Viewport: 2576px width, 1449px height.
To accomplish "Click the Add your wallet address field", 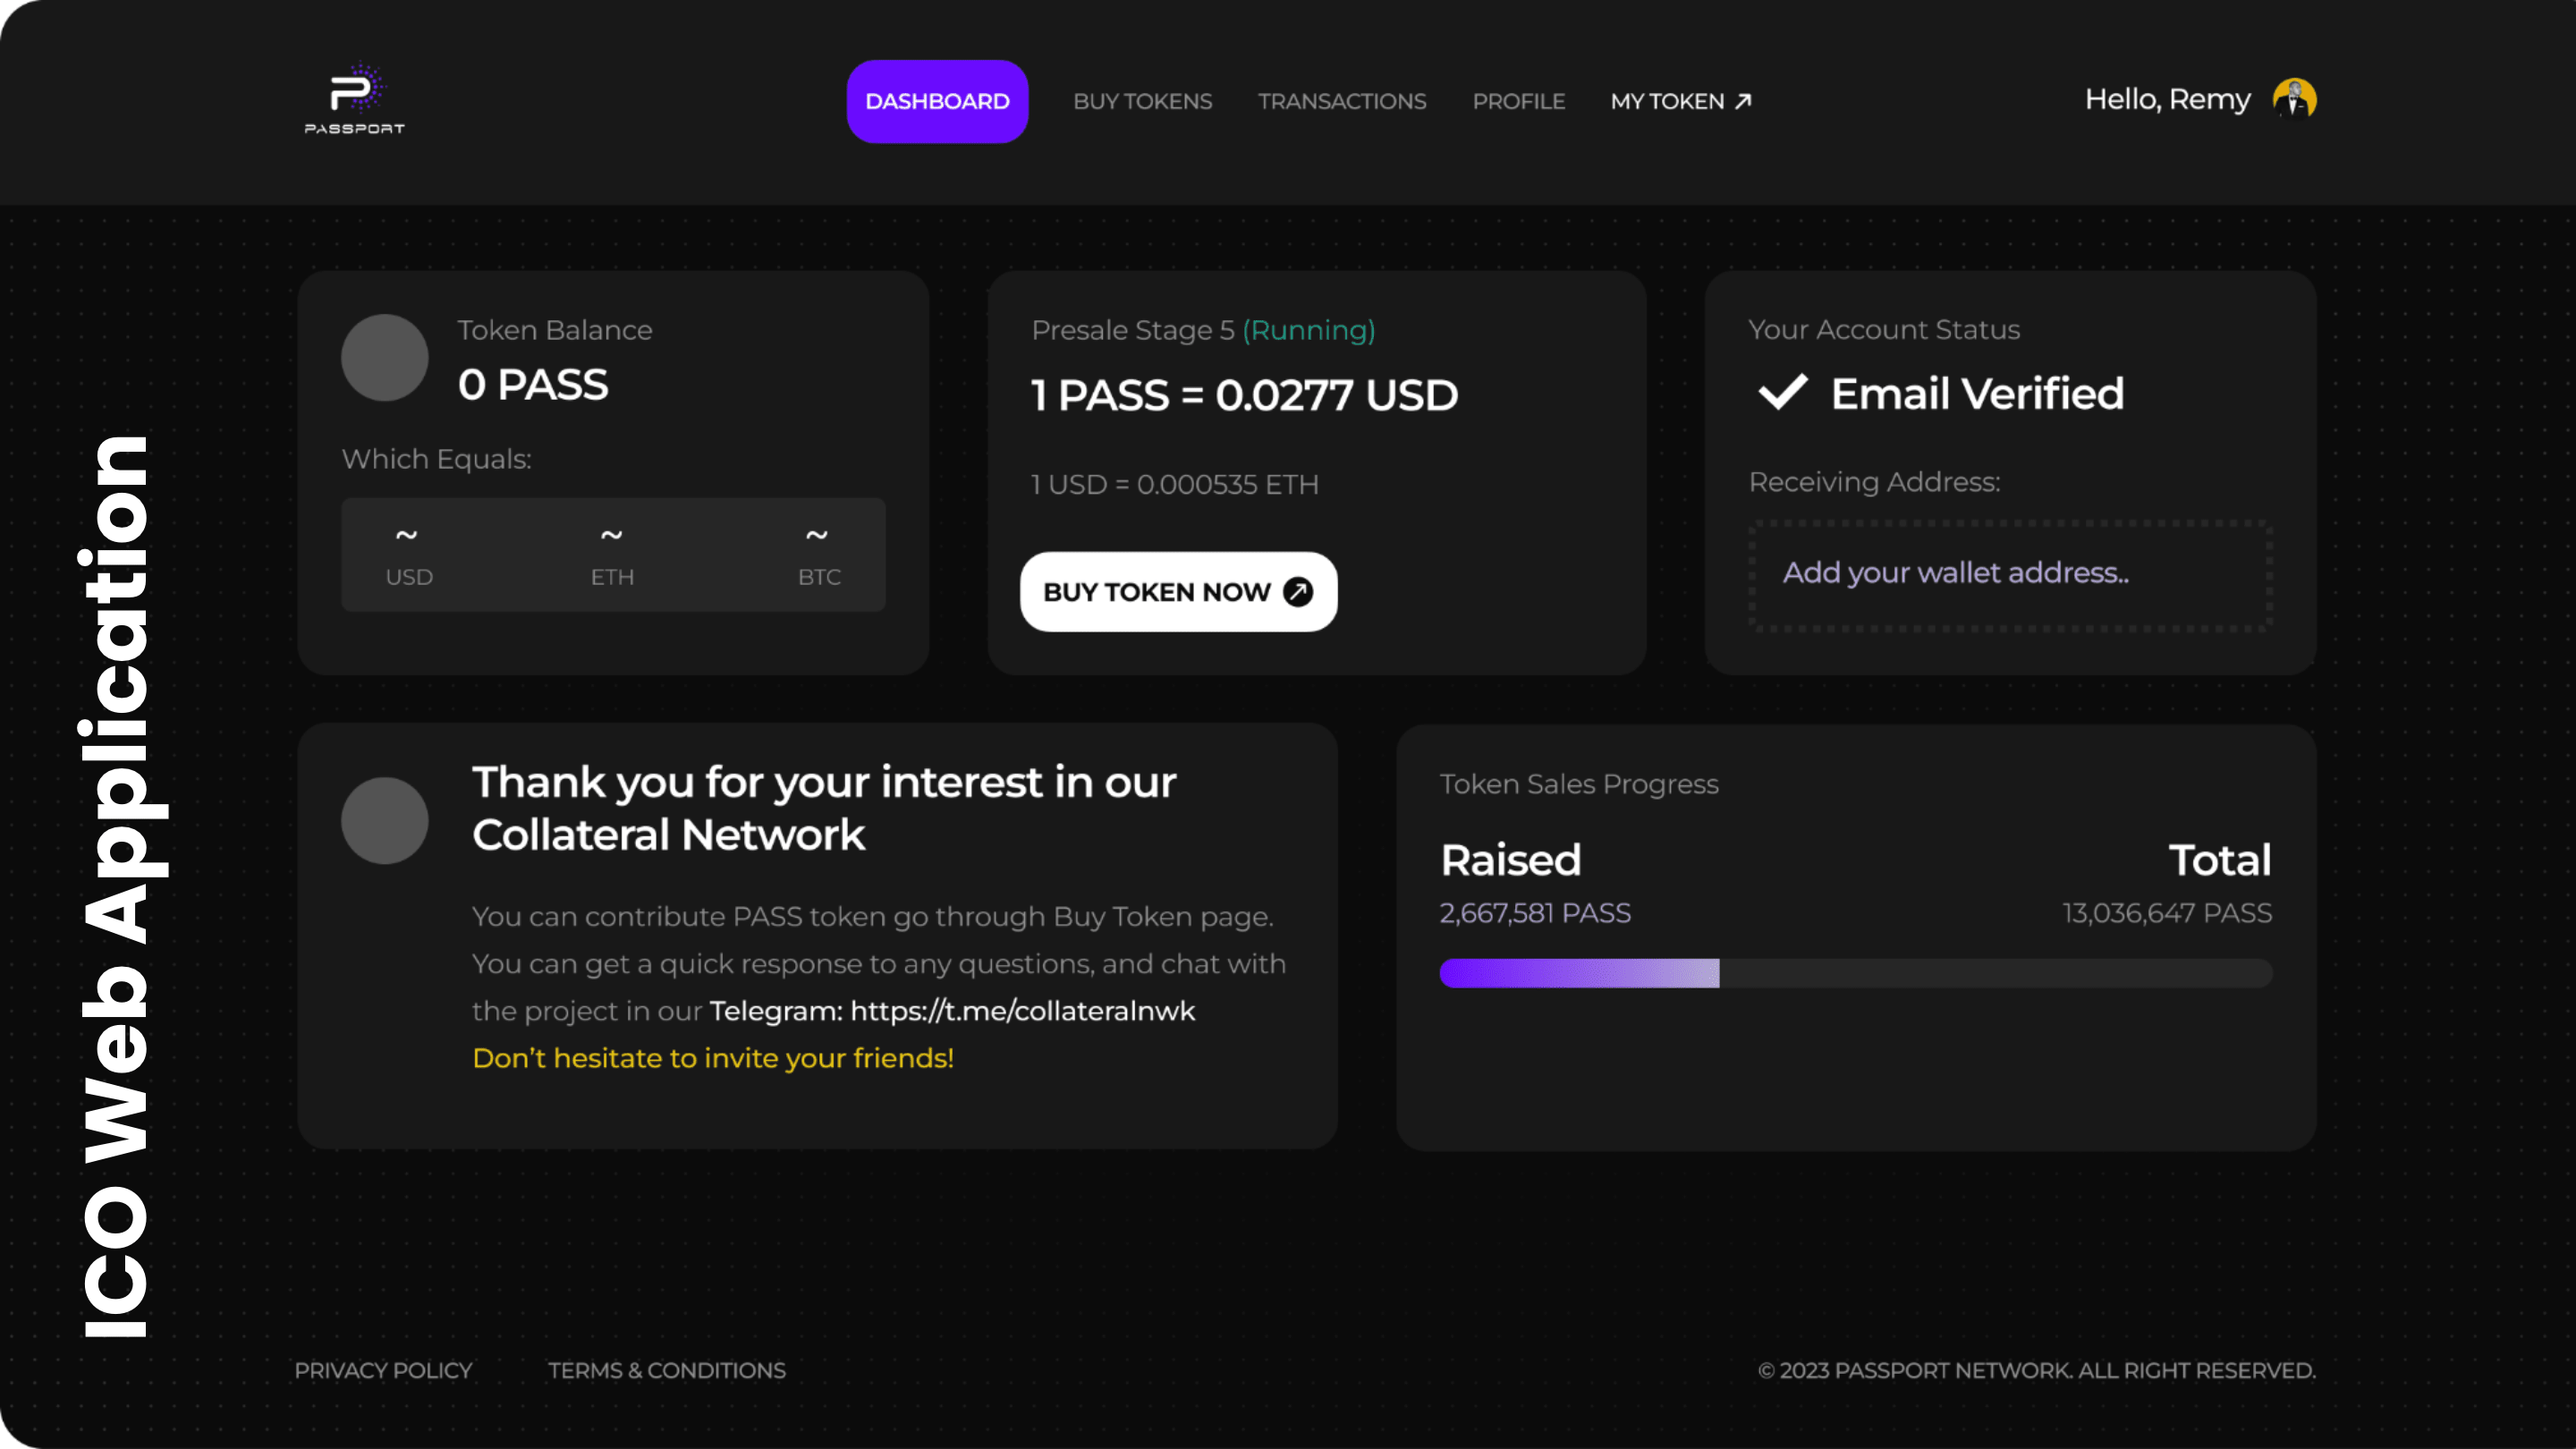I will tap(2011, 575).
